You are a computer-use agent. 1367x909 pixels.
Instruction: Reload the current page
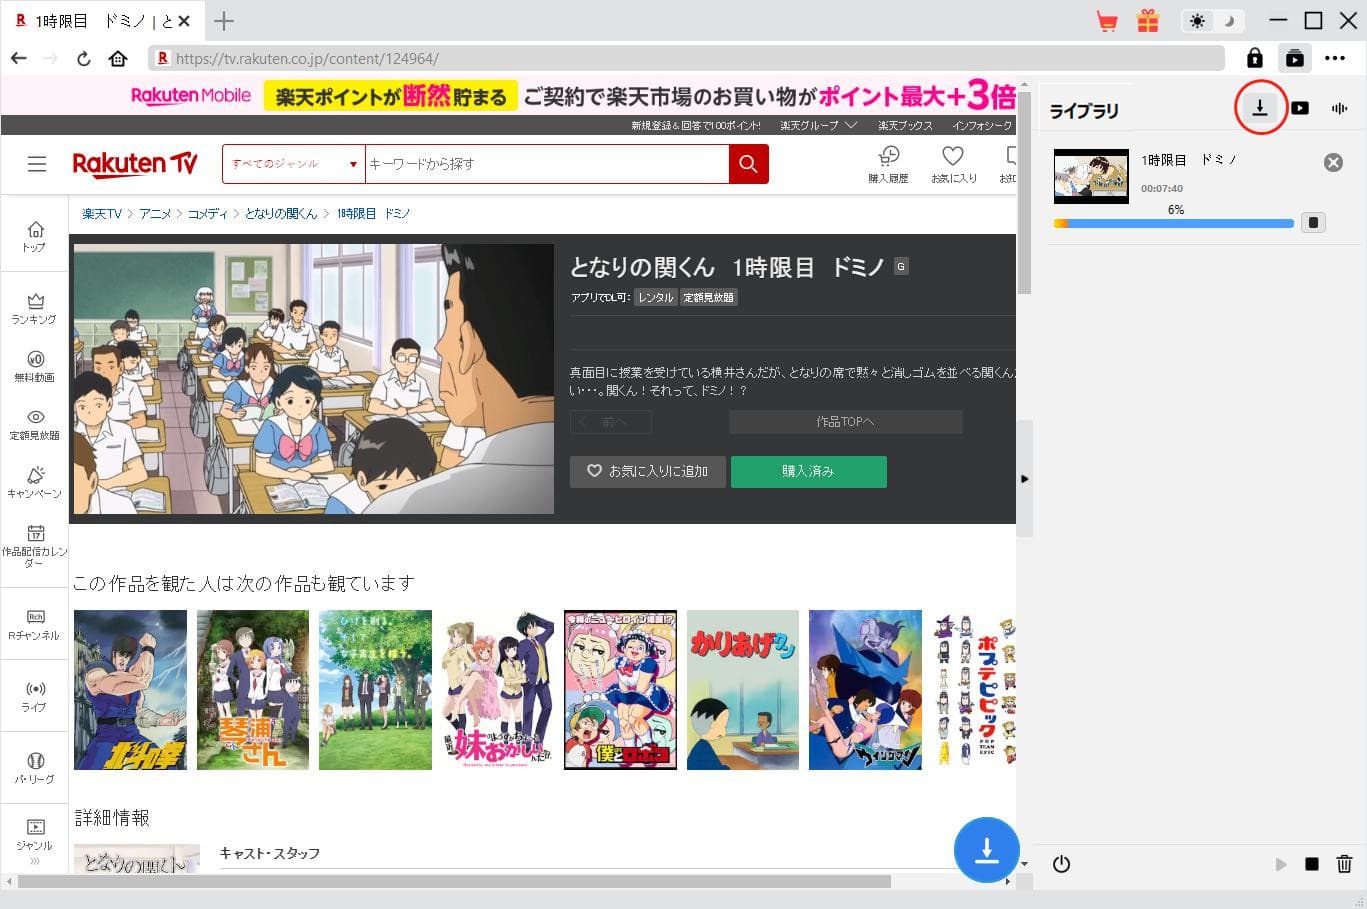pyautogui.click(x=84, y=58)
